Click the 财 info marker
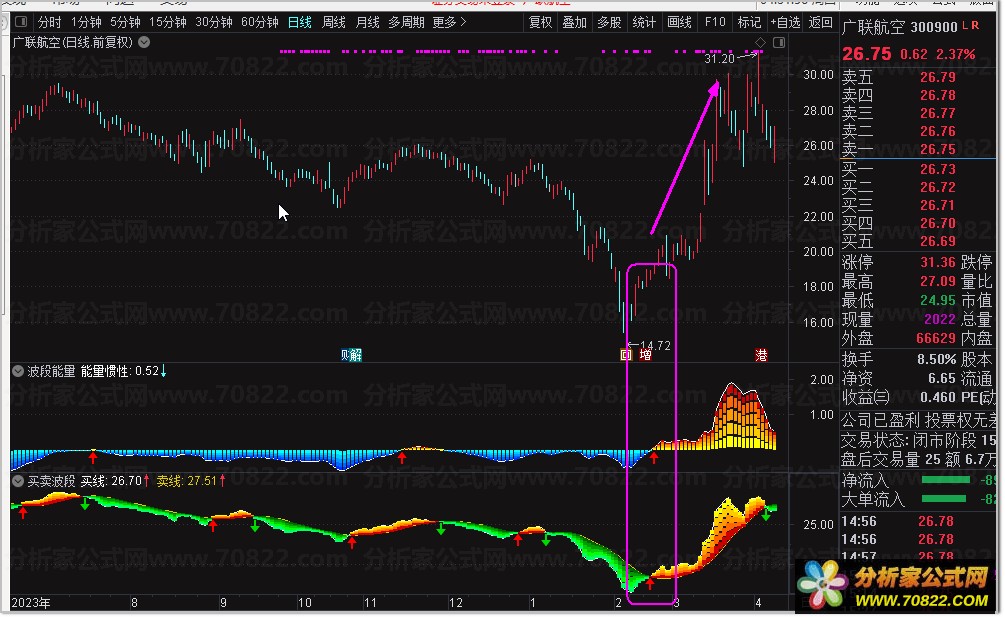 (x=345, y=354)
